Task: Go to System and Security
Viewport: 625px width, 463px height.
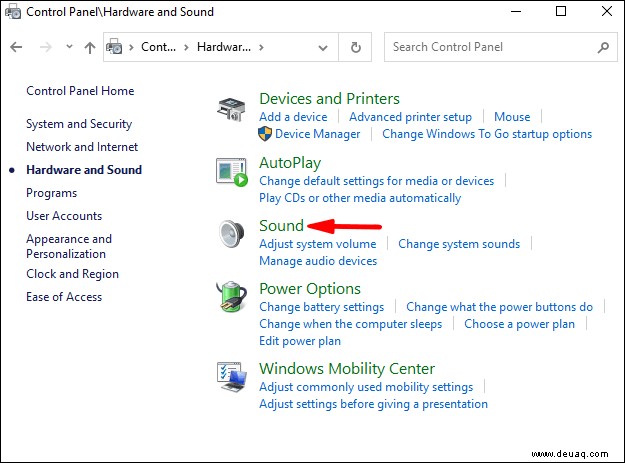Action: [x=79, y=124]
